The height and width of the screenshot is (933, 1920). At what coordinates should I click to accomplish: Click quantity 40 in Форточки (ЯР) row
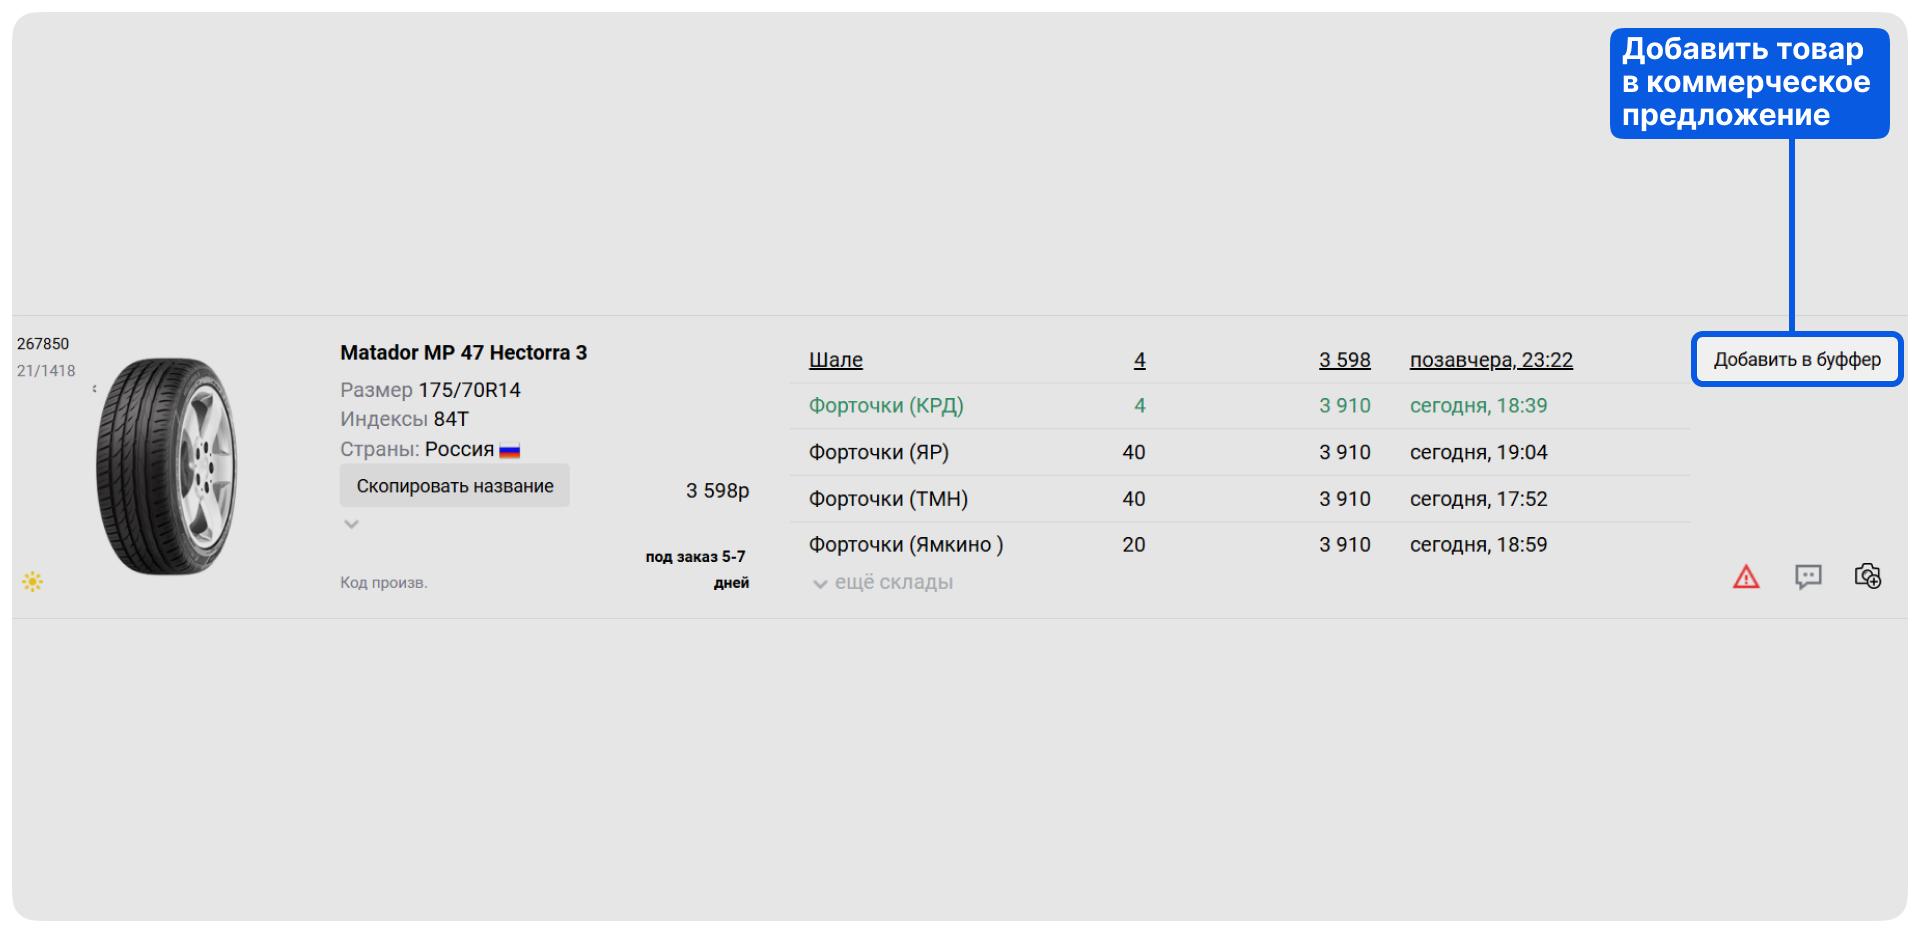(x=1134, y=452)
